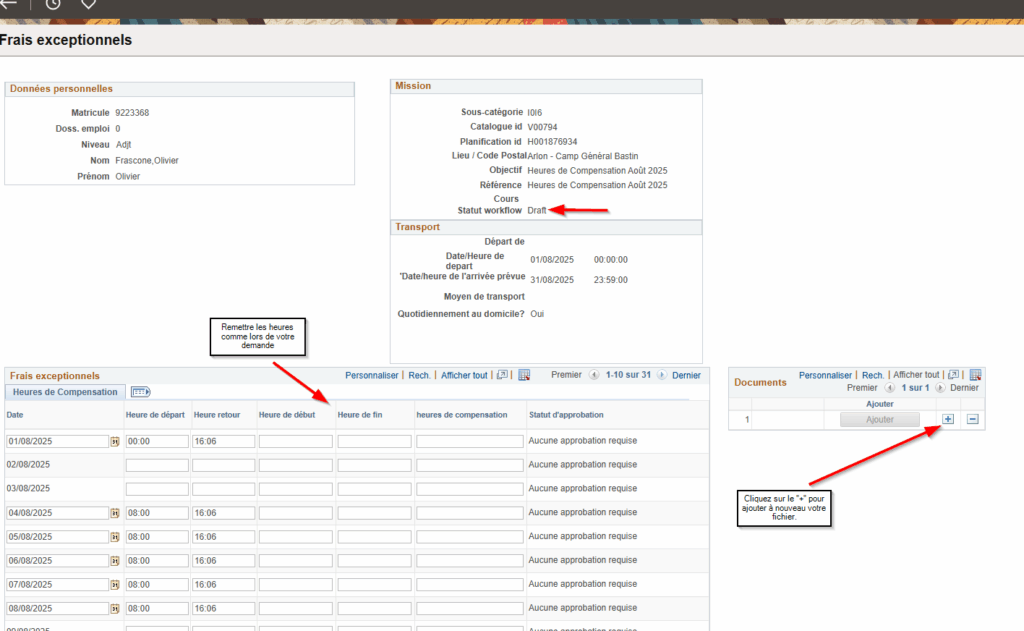Select the Heures de Compensation tab
The image size is (1024, 631).
[x=65, y=392]
